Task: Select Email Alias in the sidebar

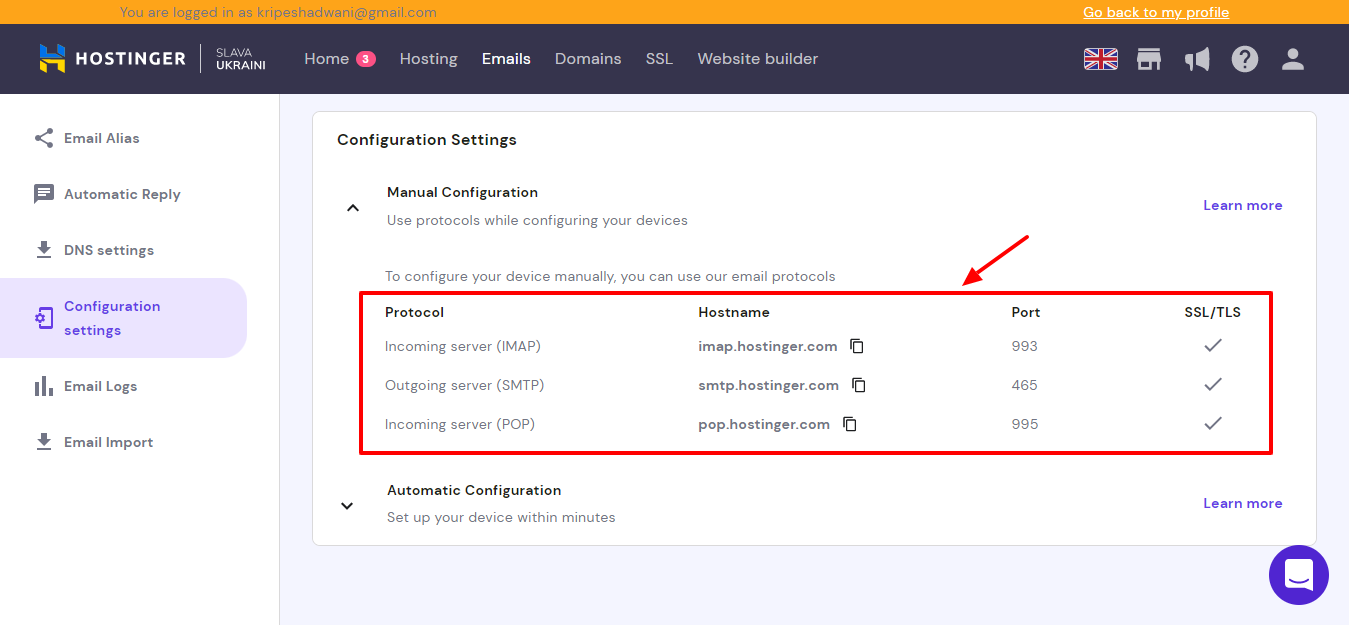Action: click(101, 138)
